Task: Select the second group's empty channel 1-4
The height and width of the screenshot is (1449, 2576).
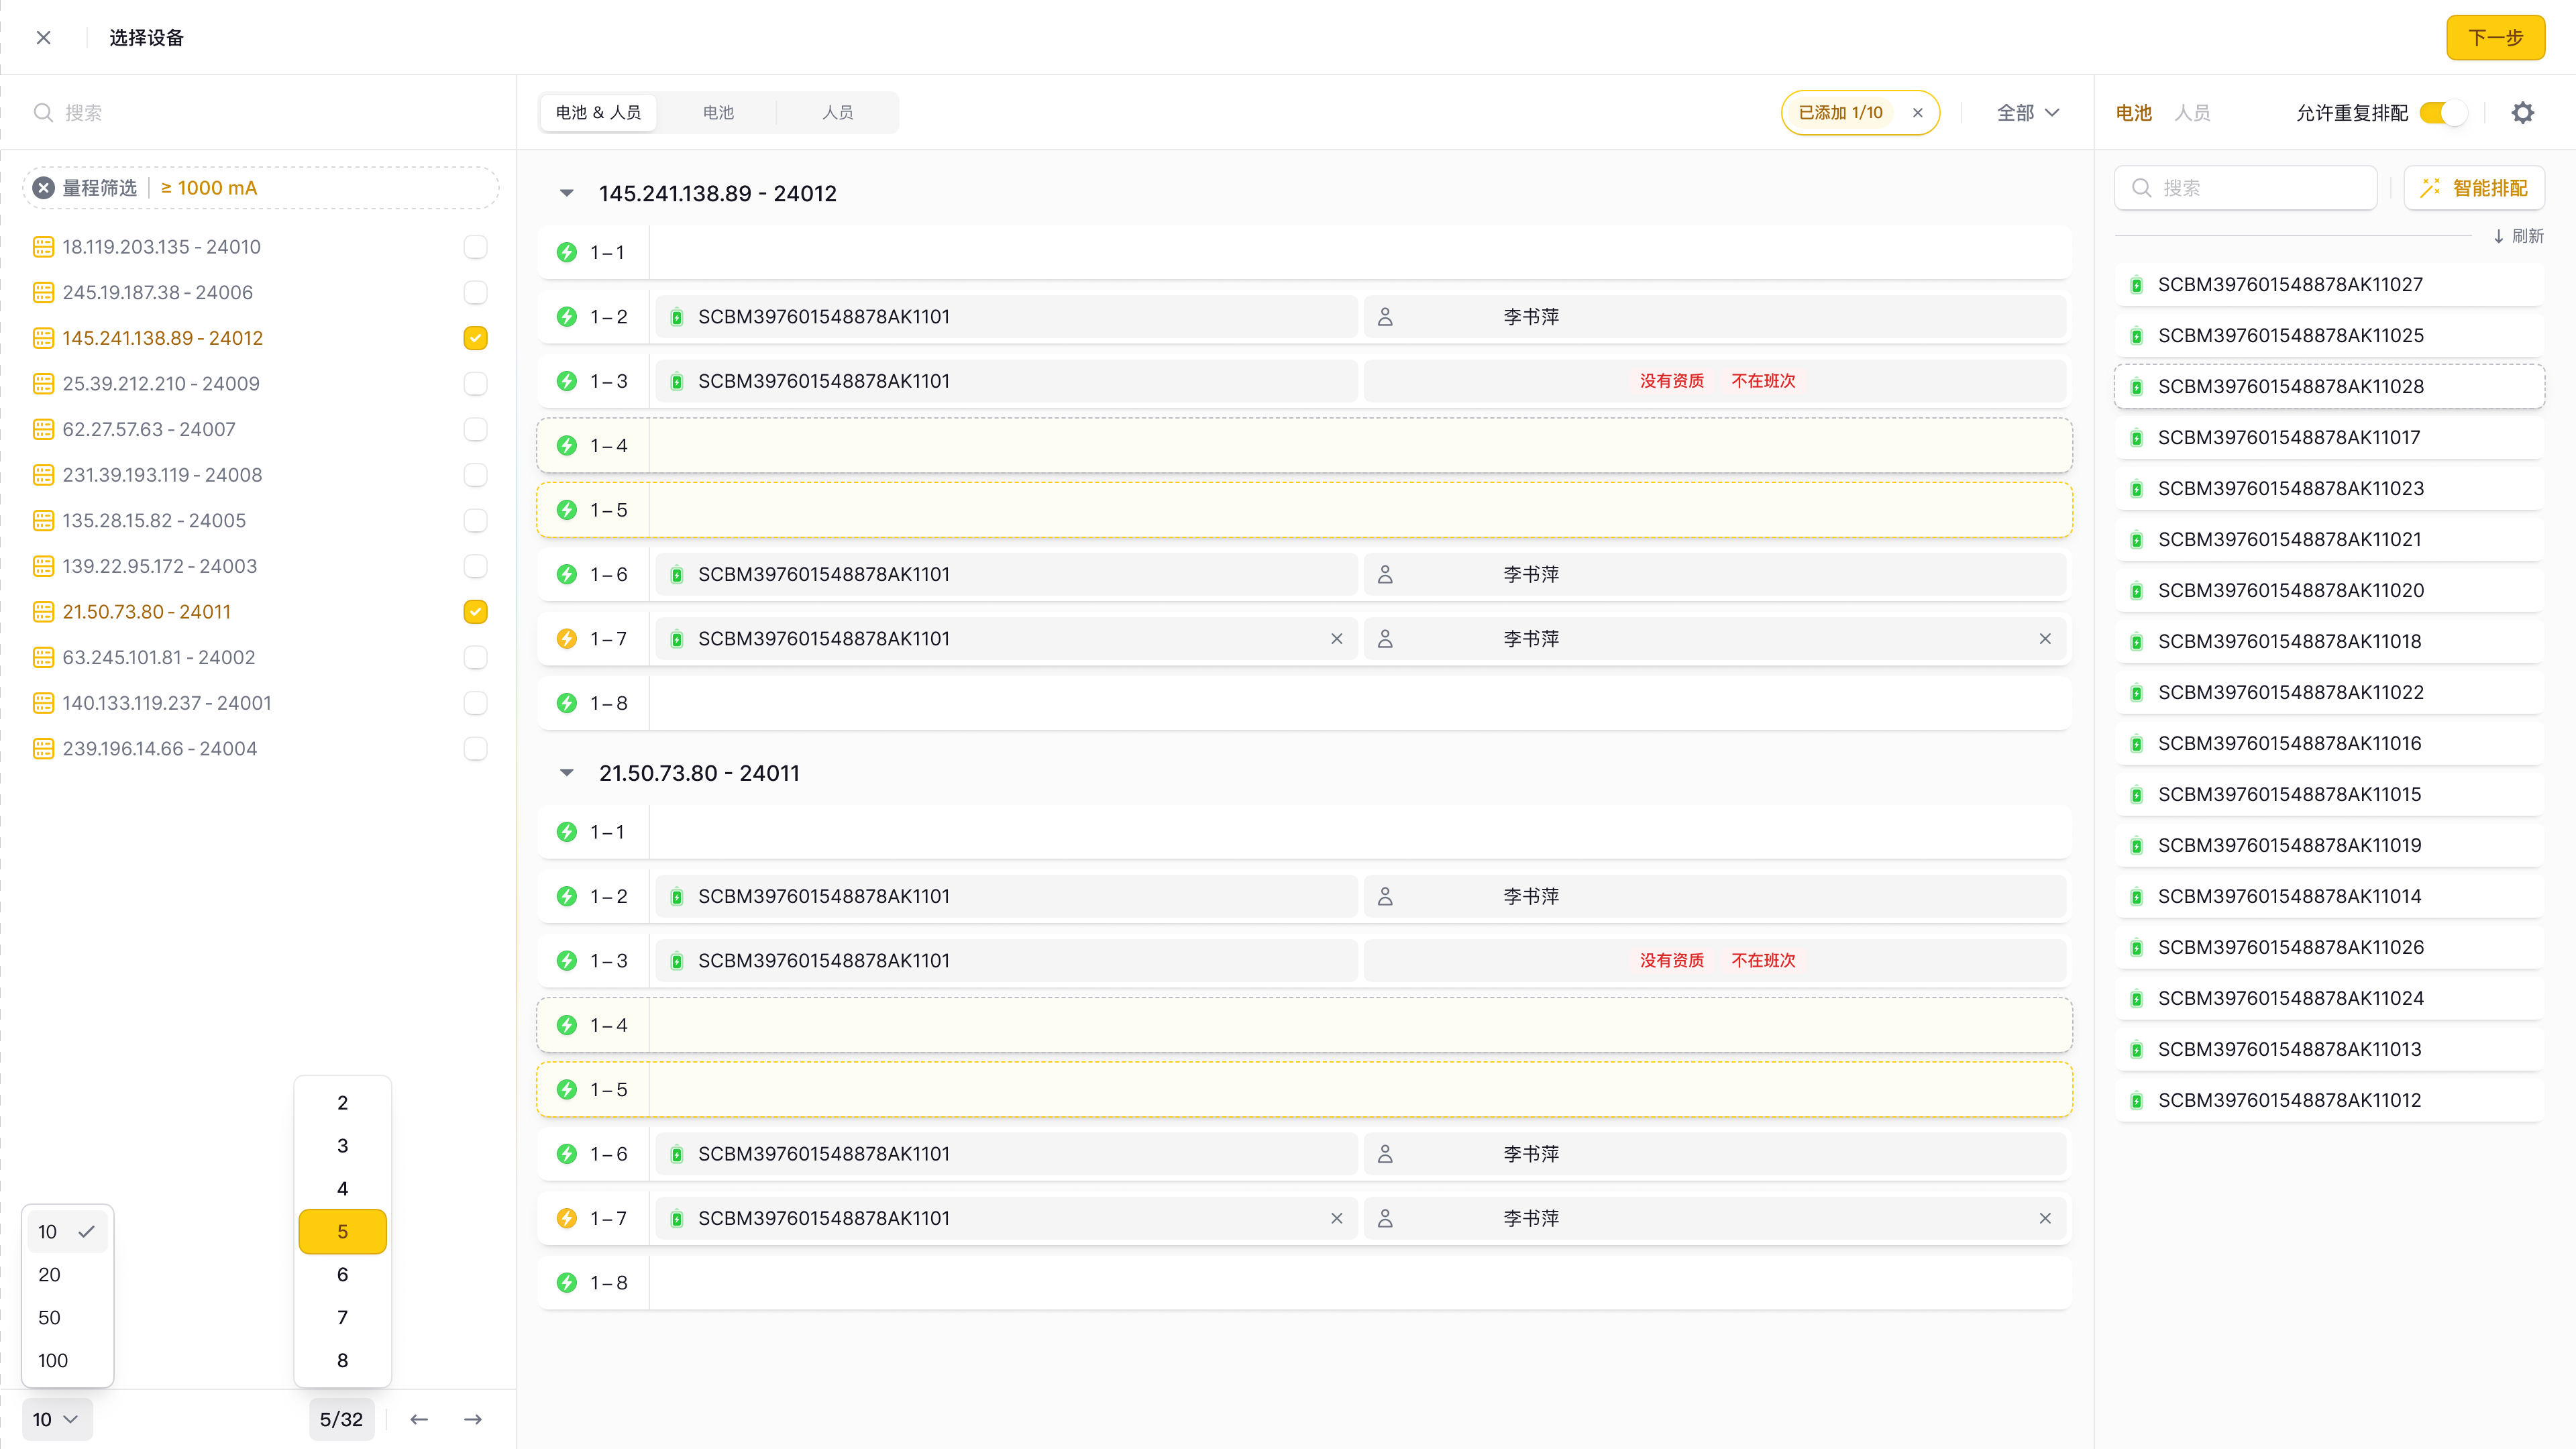Action: coord(1304,1025)
